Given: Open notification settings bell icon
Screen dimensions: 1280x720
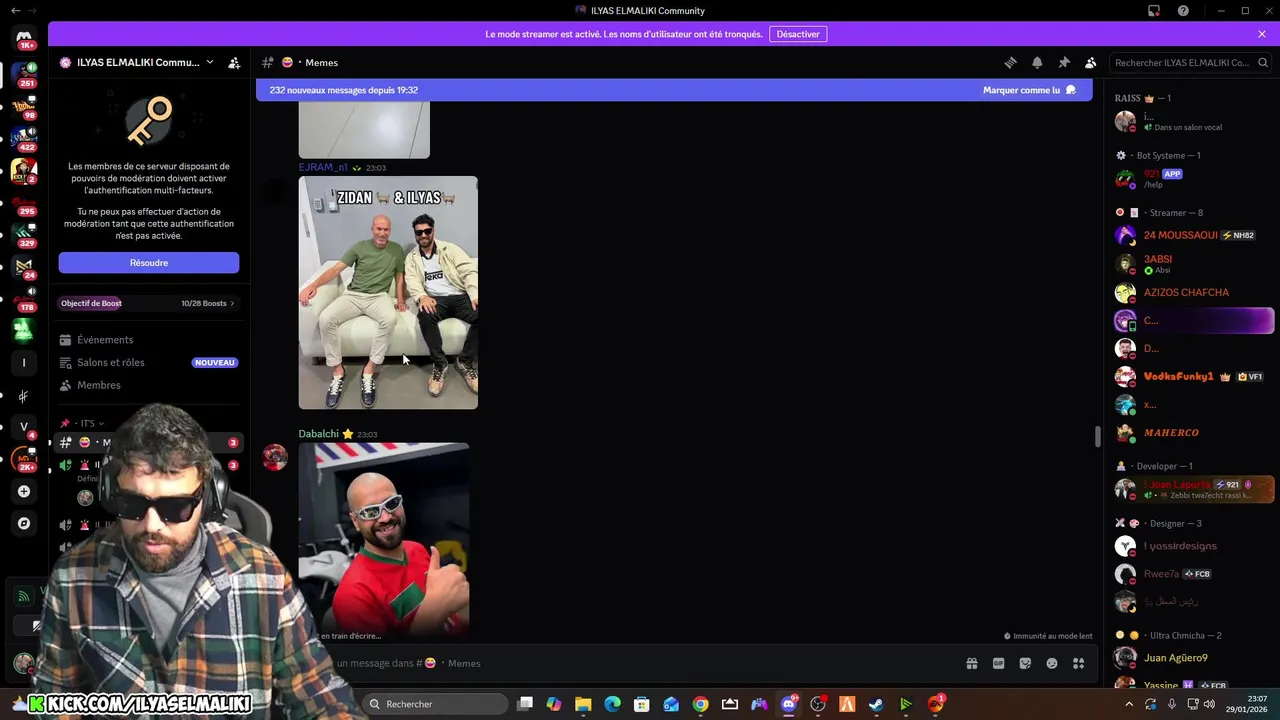Looking at the screenshot, I should click(x=1037, y=62).
